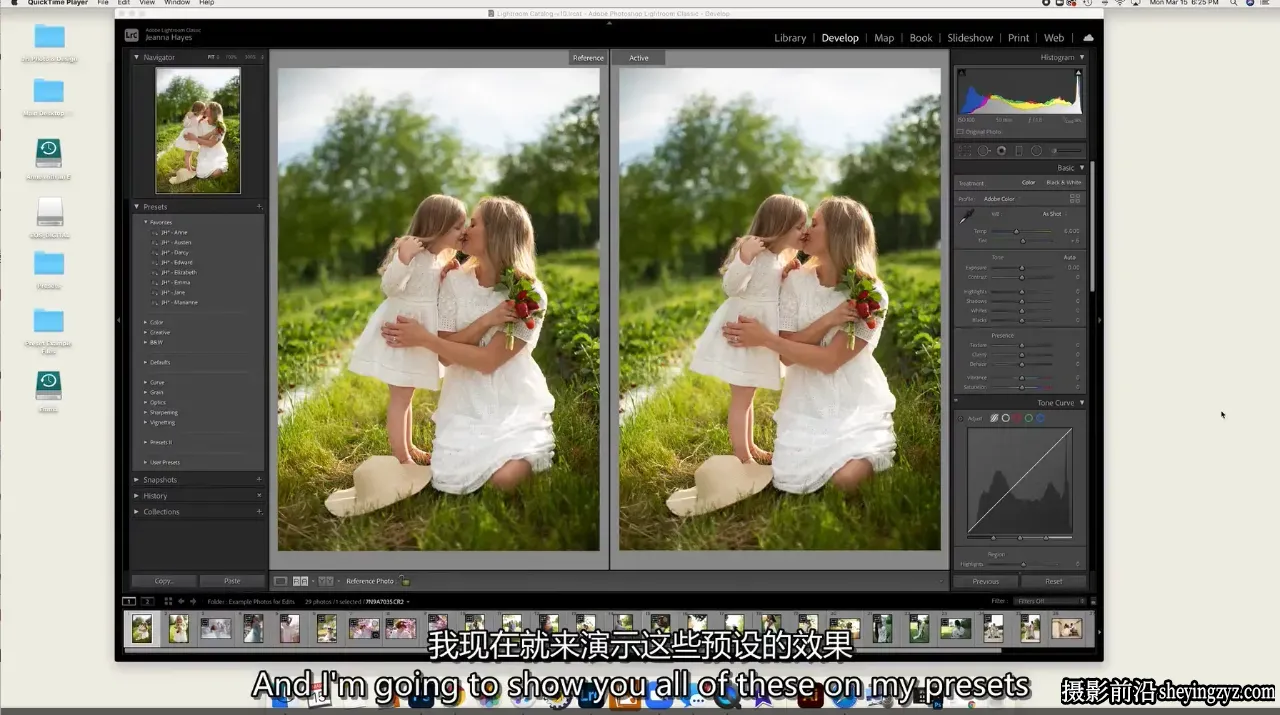Click the Paste button
Viewport: 1280px width, 715px height.
pos(232,581)
